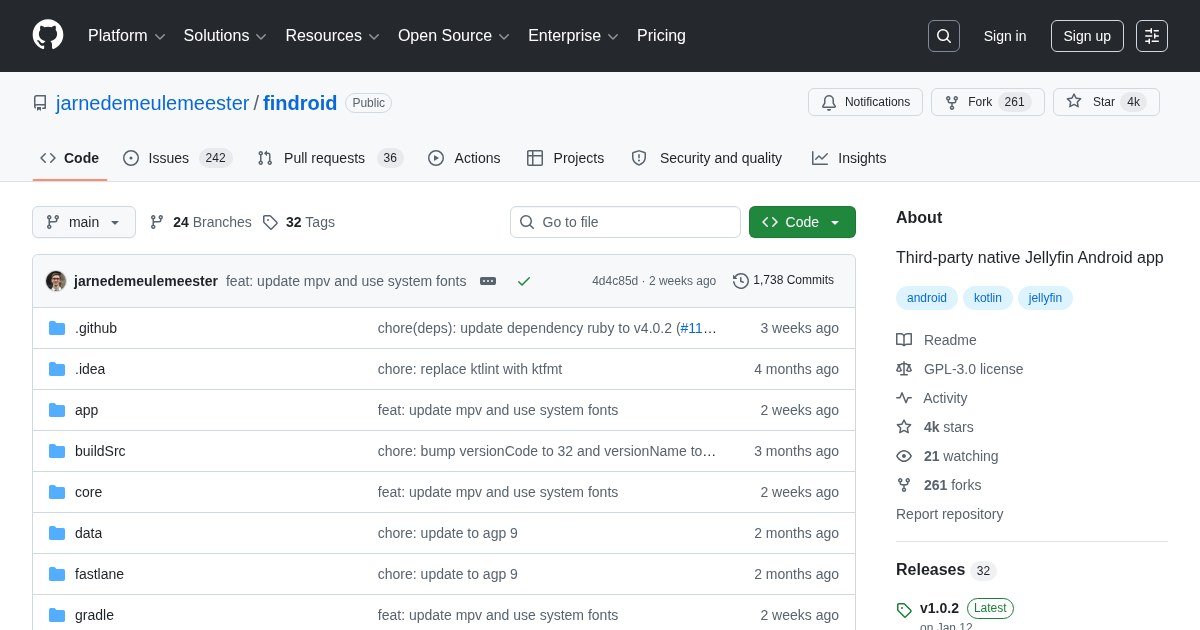Click the star icon beside 4k stars
The height and width of the screenshot is (630, 1200).
coord(904,427)
